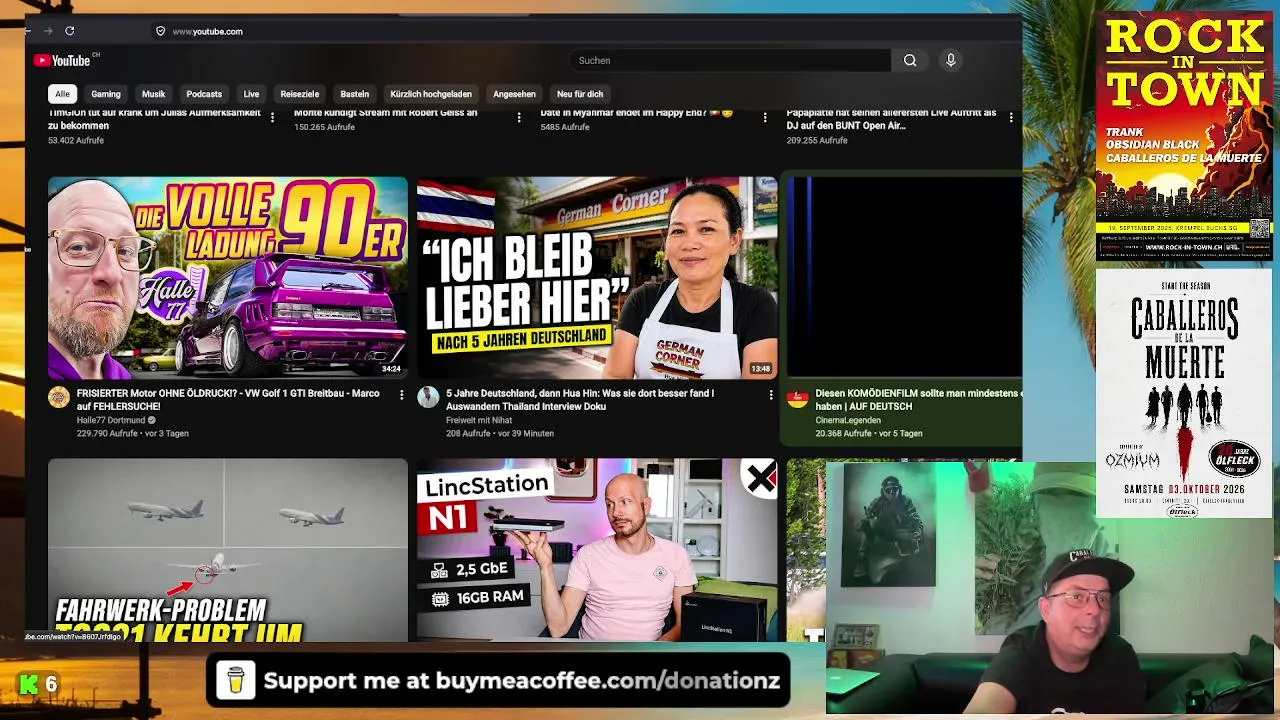Image resolution: width=1280 pixels, height=720 pixels.
Task: Open the Papaplatte Live Auftritt video title
Action: click(891, 119)
